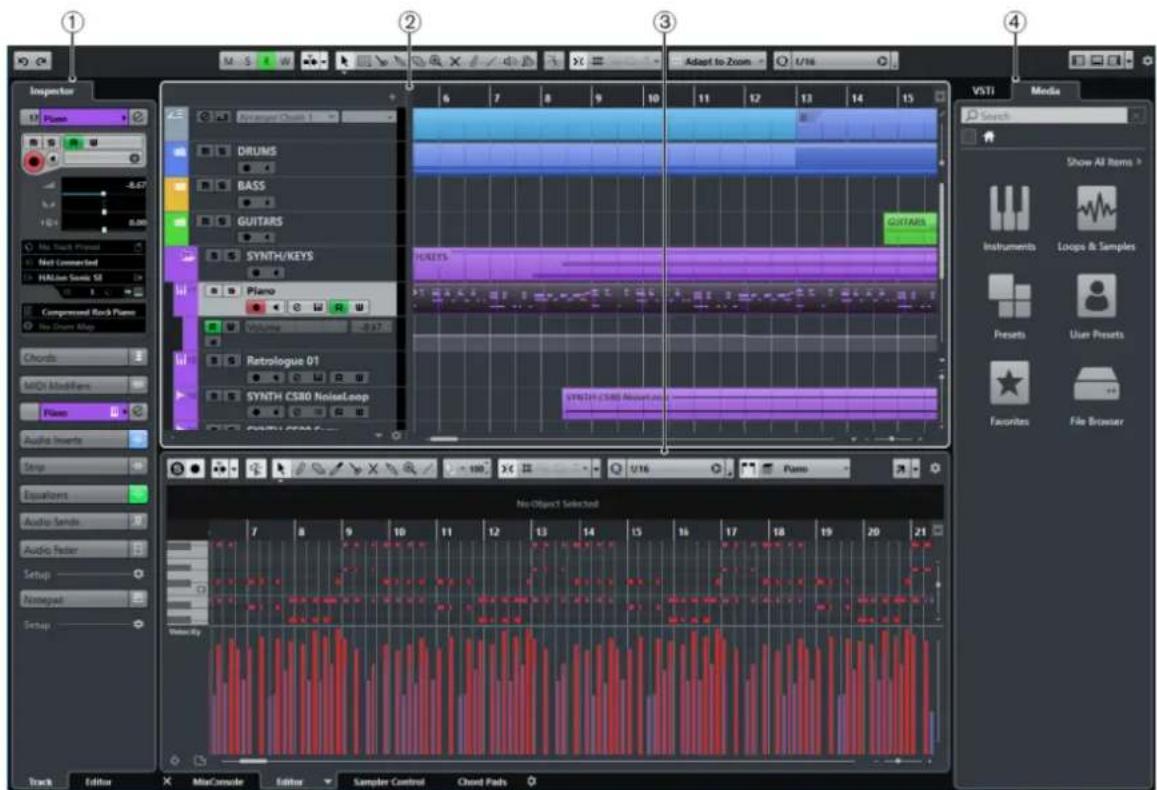Open the Chord Pads tab
The height and width of the screenshot is (790, 1157).
coord(482,781)
